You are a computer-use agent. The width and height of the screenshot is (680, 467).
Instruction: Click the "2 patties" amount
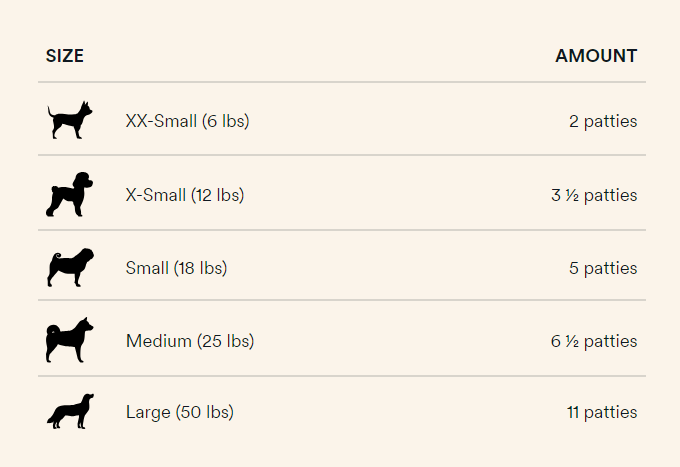(x=603, y=122)
